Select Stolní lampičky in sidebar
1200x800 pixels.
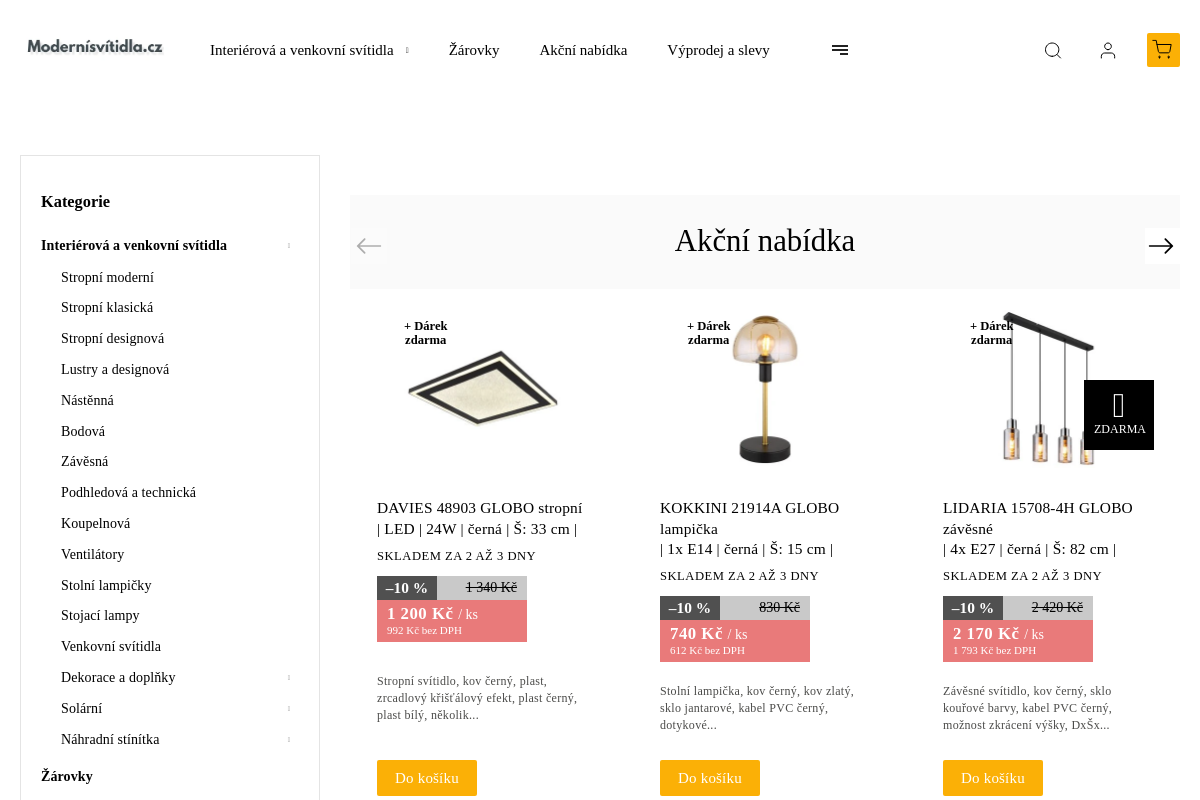tap(106, 586)
